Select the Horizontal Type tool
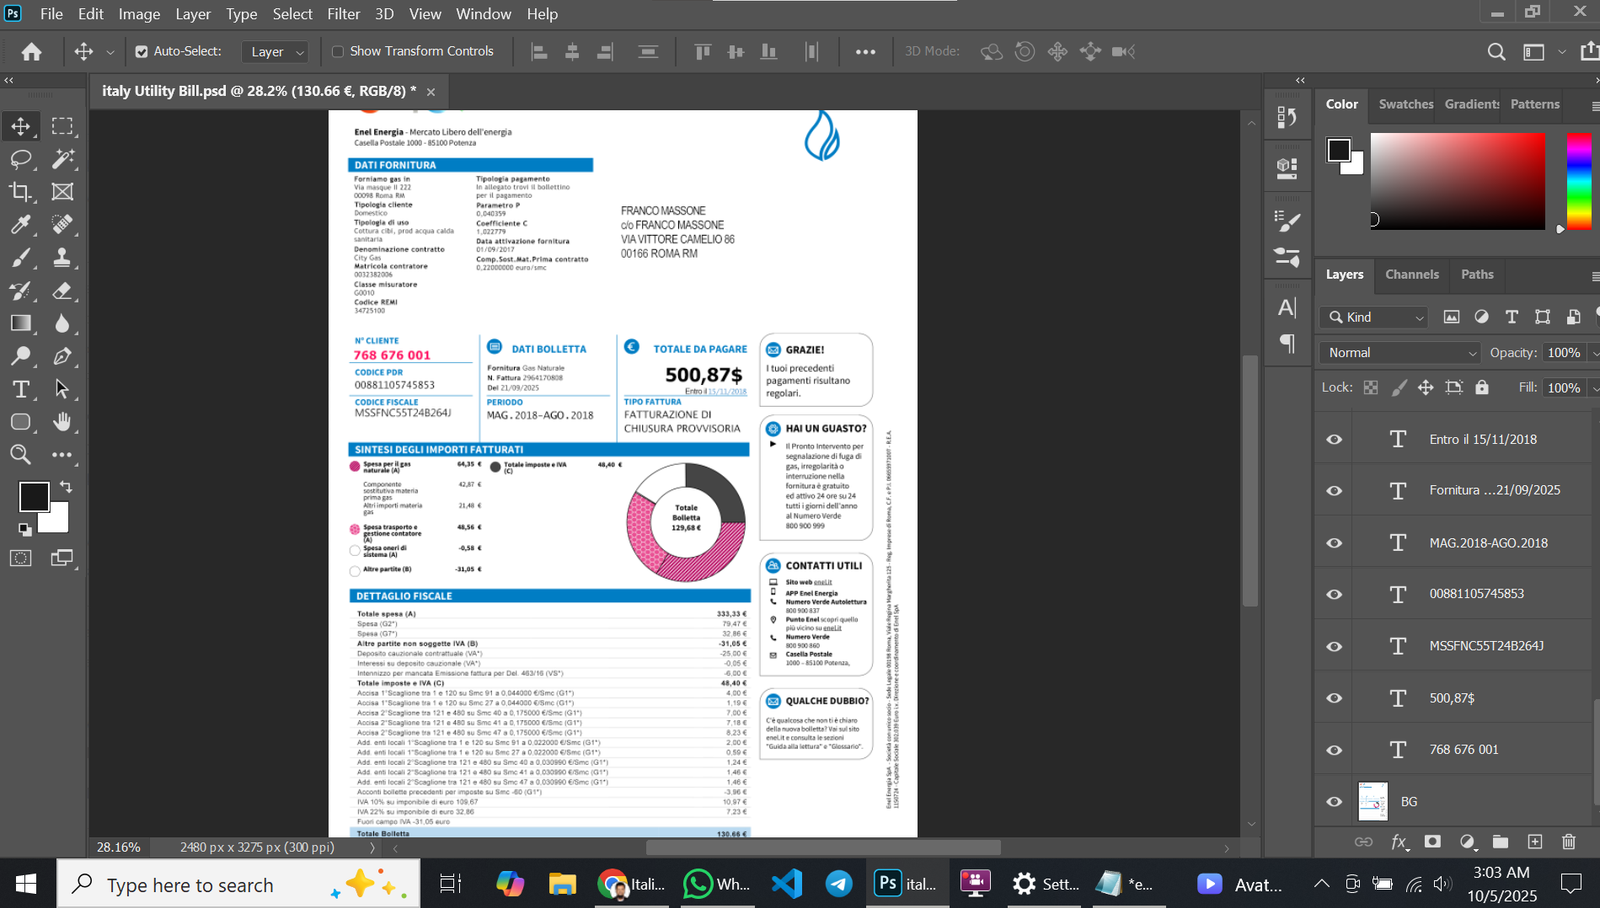This screenshot has height=908, width=1600. pos(21,389)
